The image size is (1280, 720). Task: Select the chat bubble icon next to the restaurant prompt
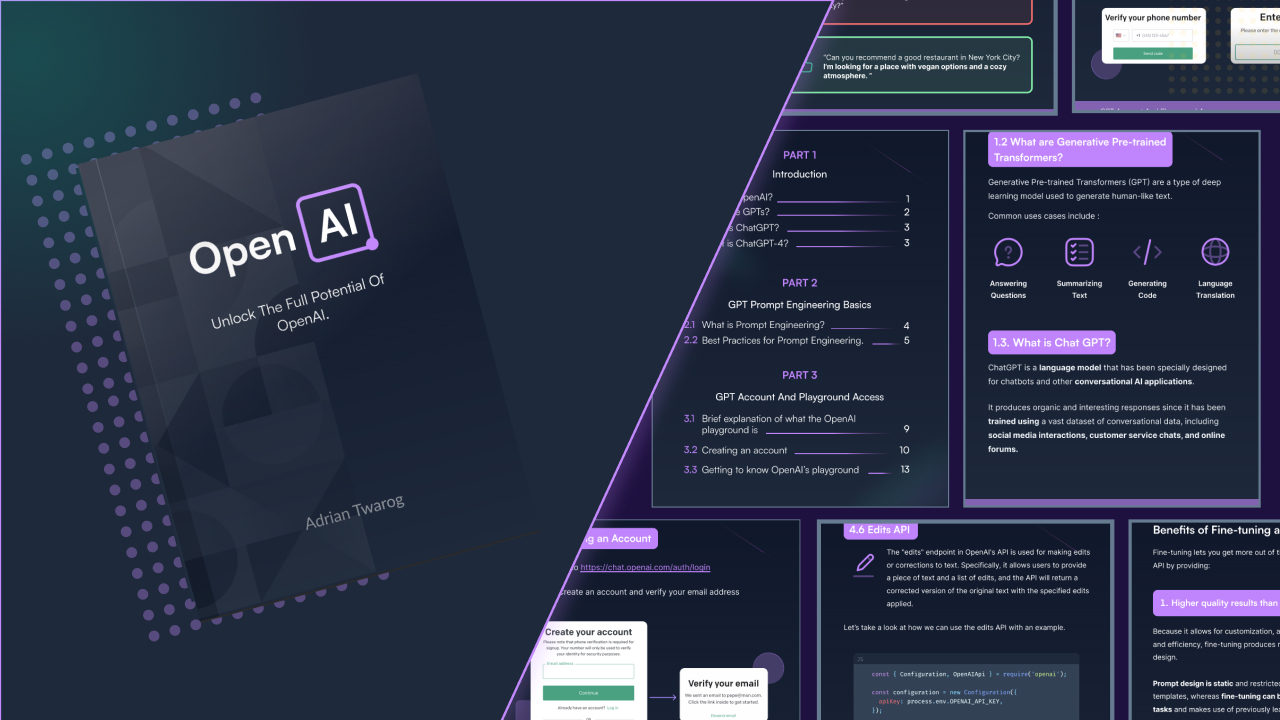(806, 66)
